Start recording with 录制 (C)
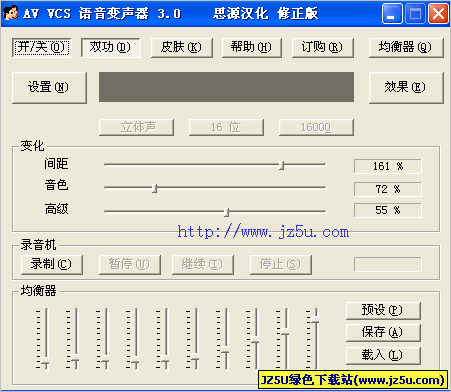Image resolution: width=451 pixels, height=392 pixels. (52, 265)
